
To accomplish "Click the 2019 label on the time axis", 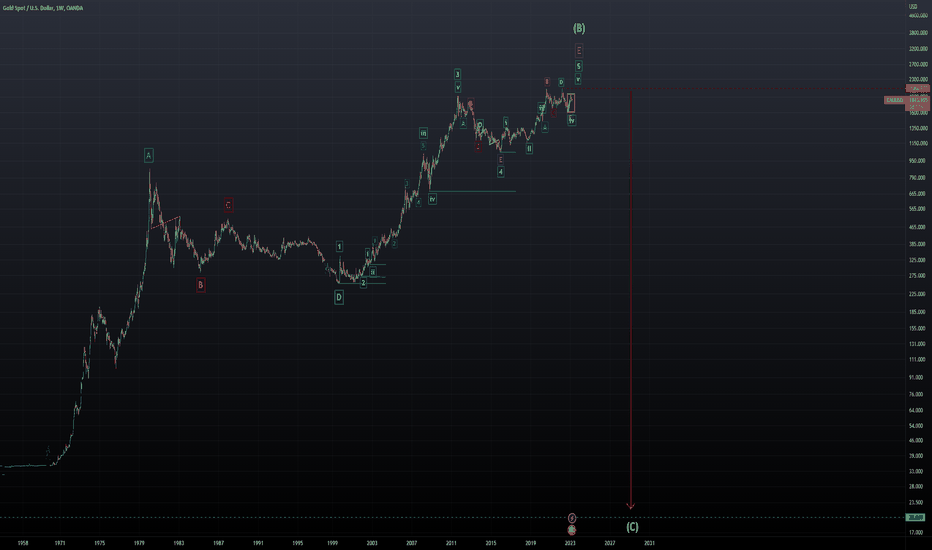I will click(x=530, y=543).
